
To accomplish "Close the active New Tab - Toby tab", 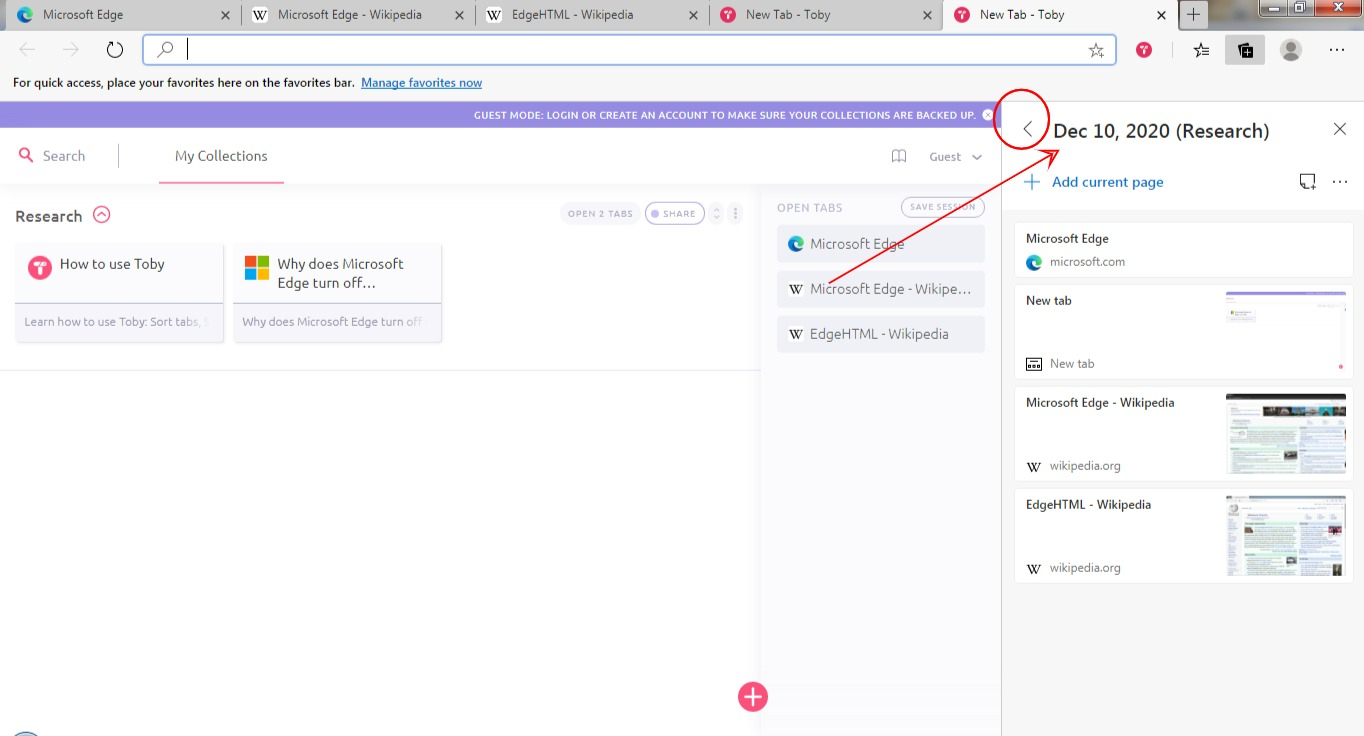I will pos(1161,15).
